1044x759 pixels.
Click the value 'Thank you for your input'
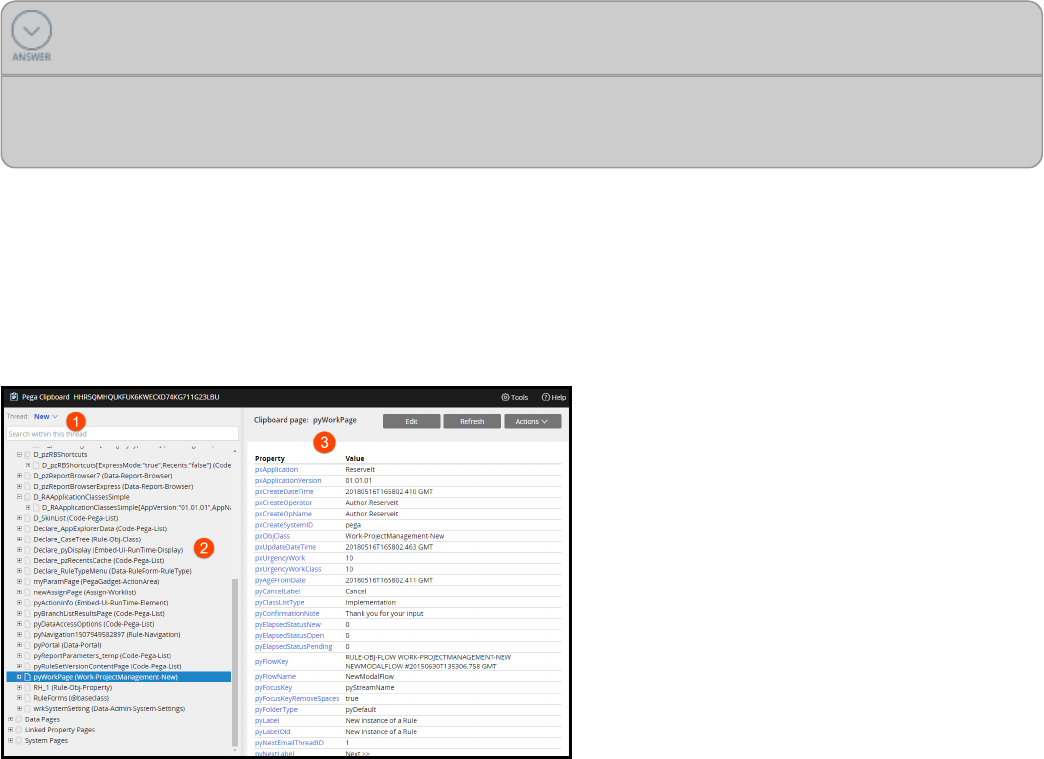coord(384,614)
